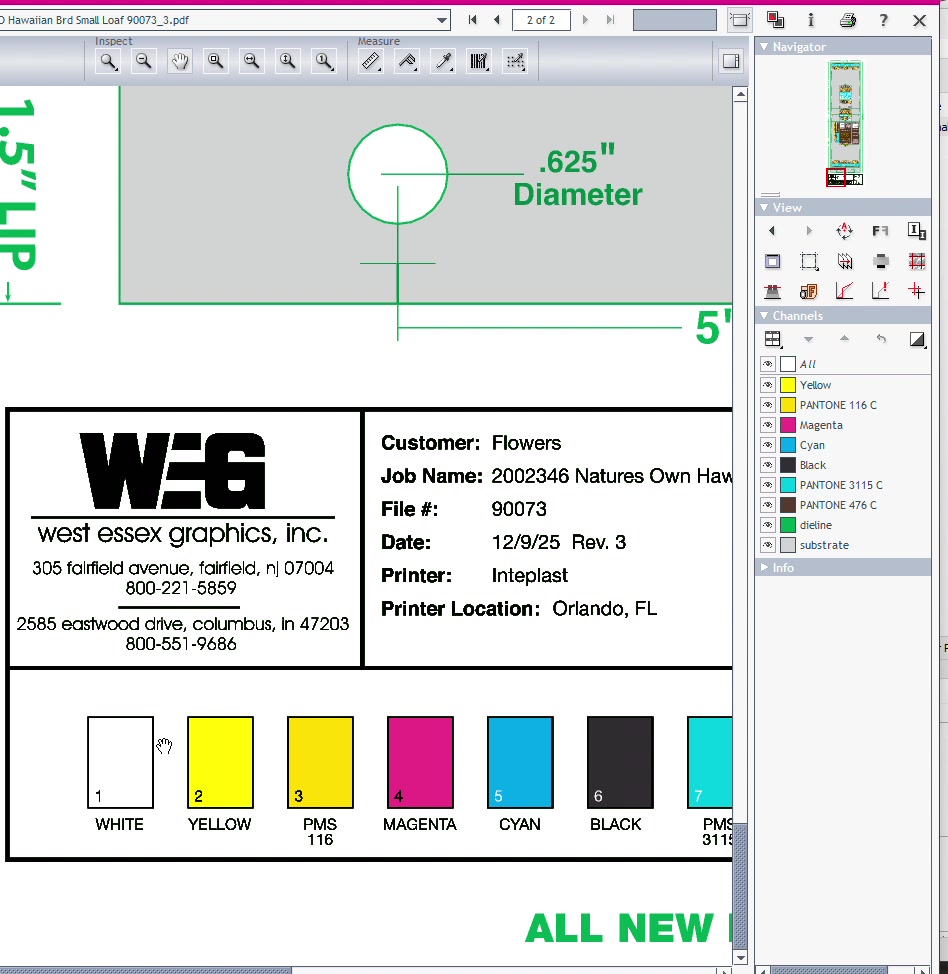The image size is (948, 974).
Task: Jump to the last page
Action: 610,19
